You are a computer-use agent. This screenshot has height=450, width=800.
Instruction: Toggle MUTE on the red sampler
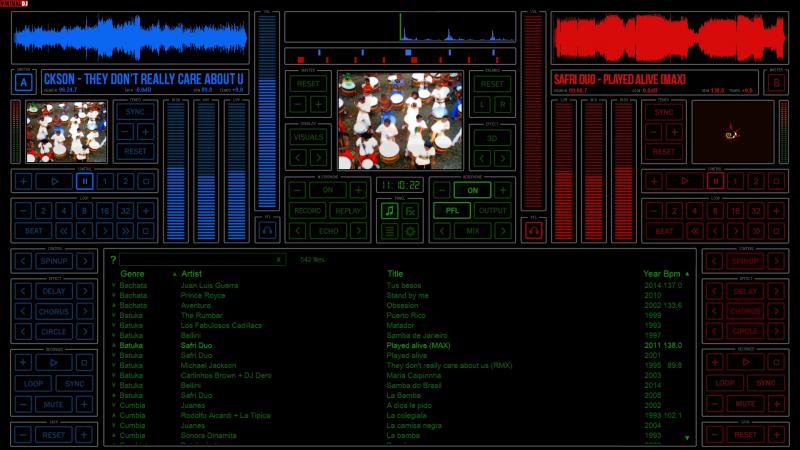745,404
